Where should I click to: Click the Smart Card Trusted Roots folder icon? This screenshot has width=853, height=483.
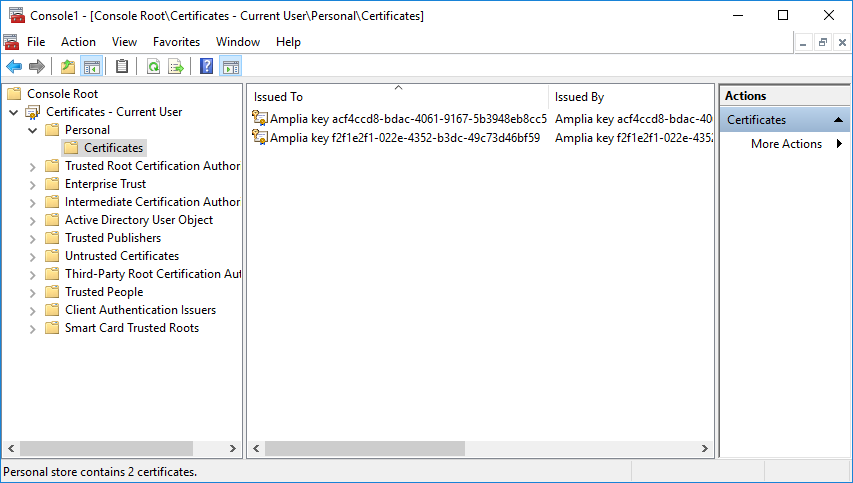(52, 327)
